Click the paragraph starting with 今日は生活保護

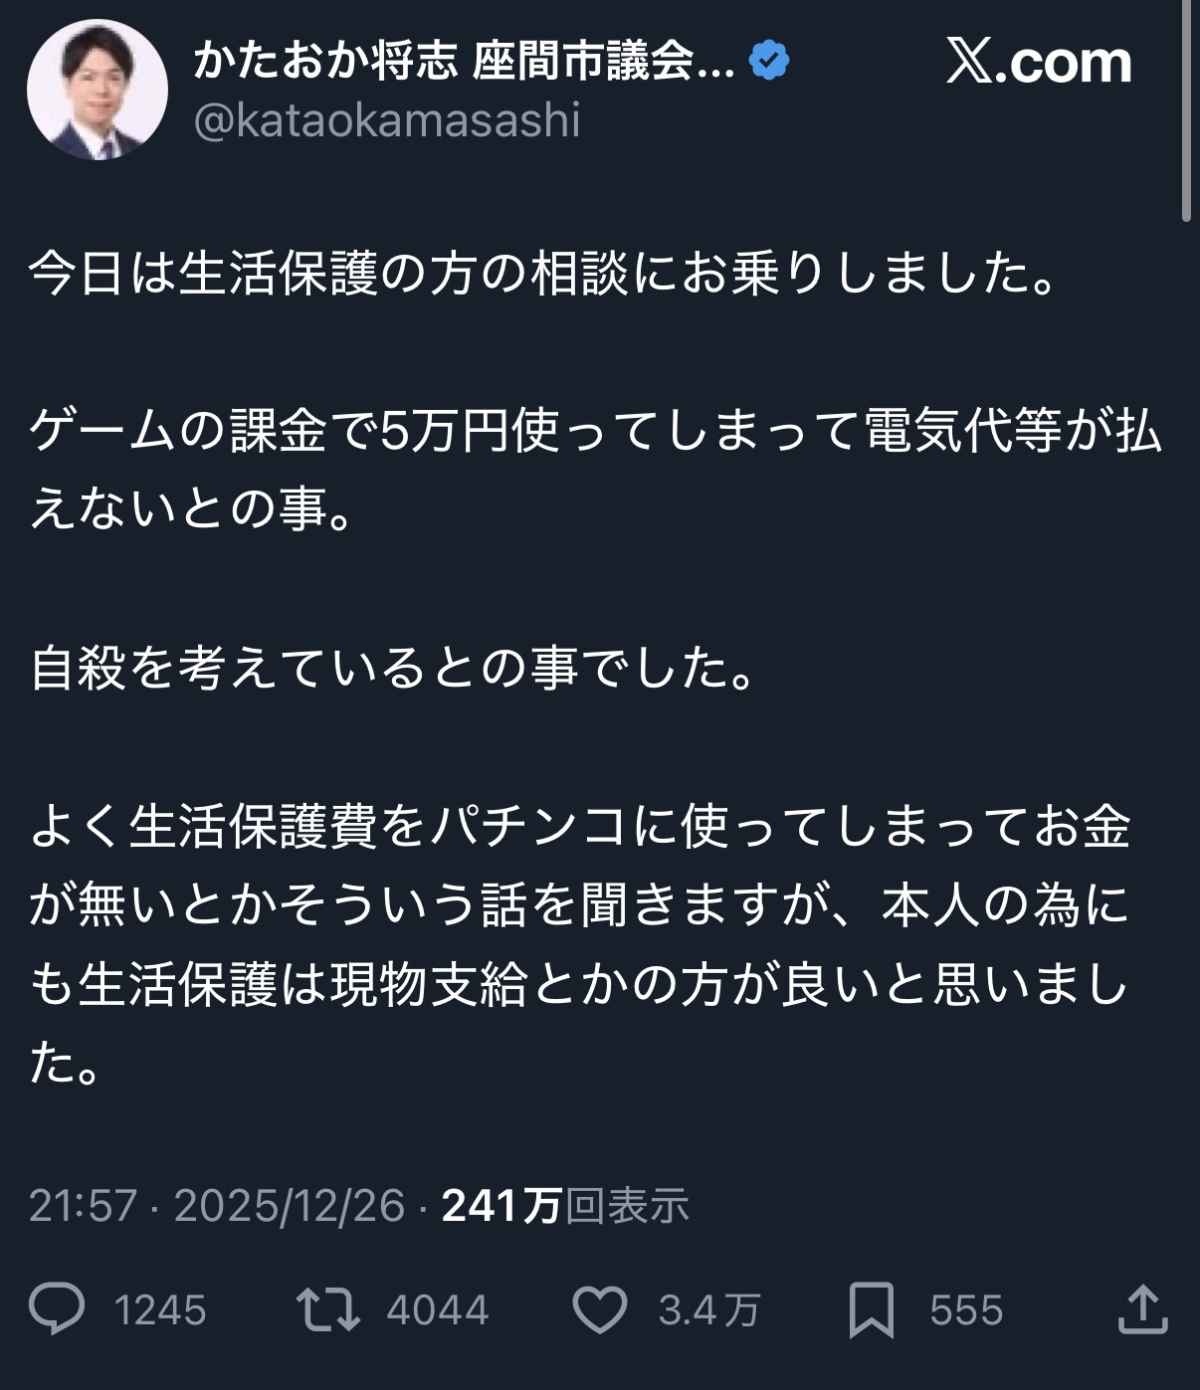click(543, 273)
